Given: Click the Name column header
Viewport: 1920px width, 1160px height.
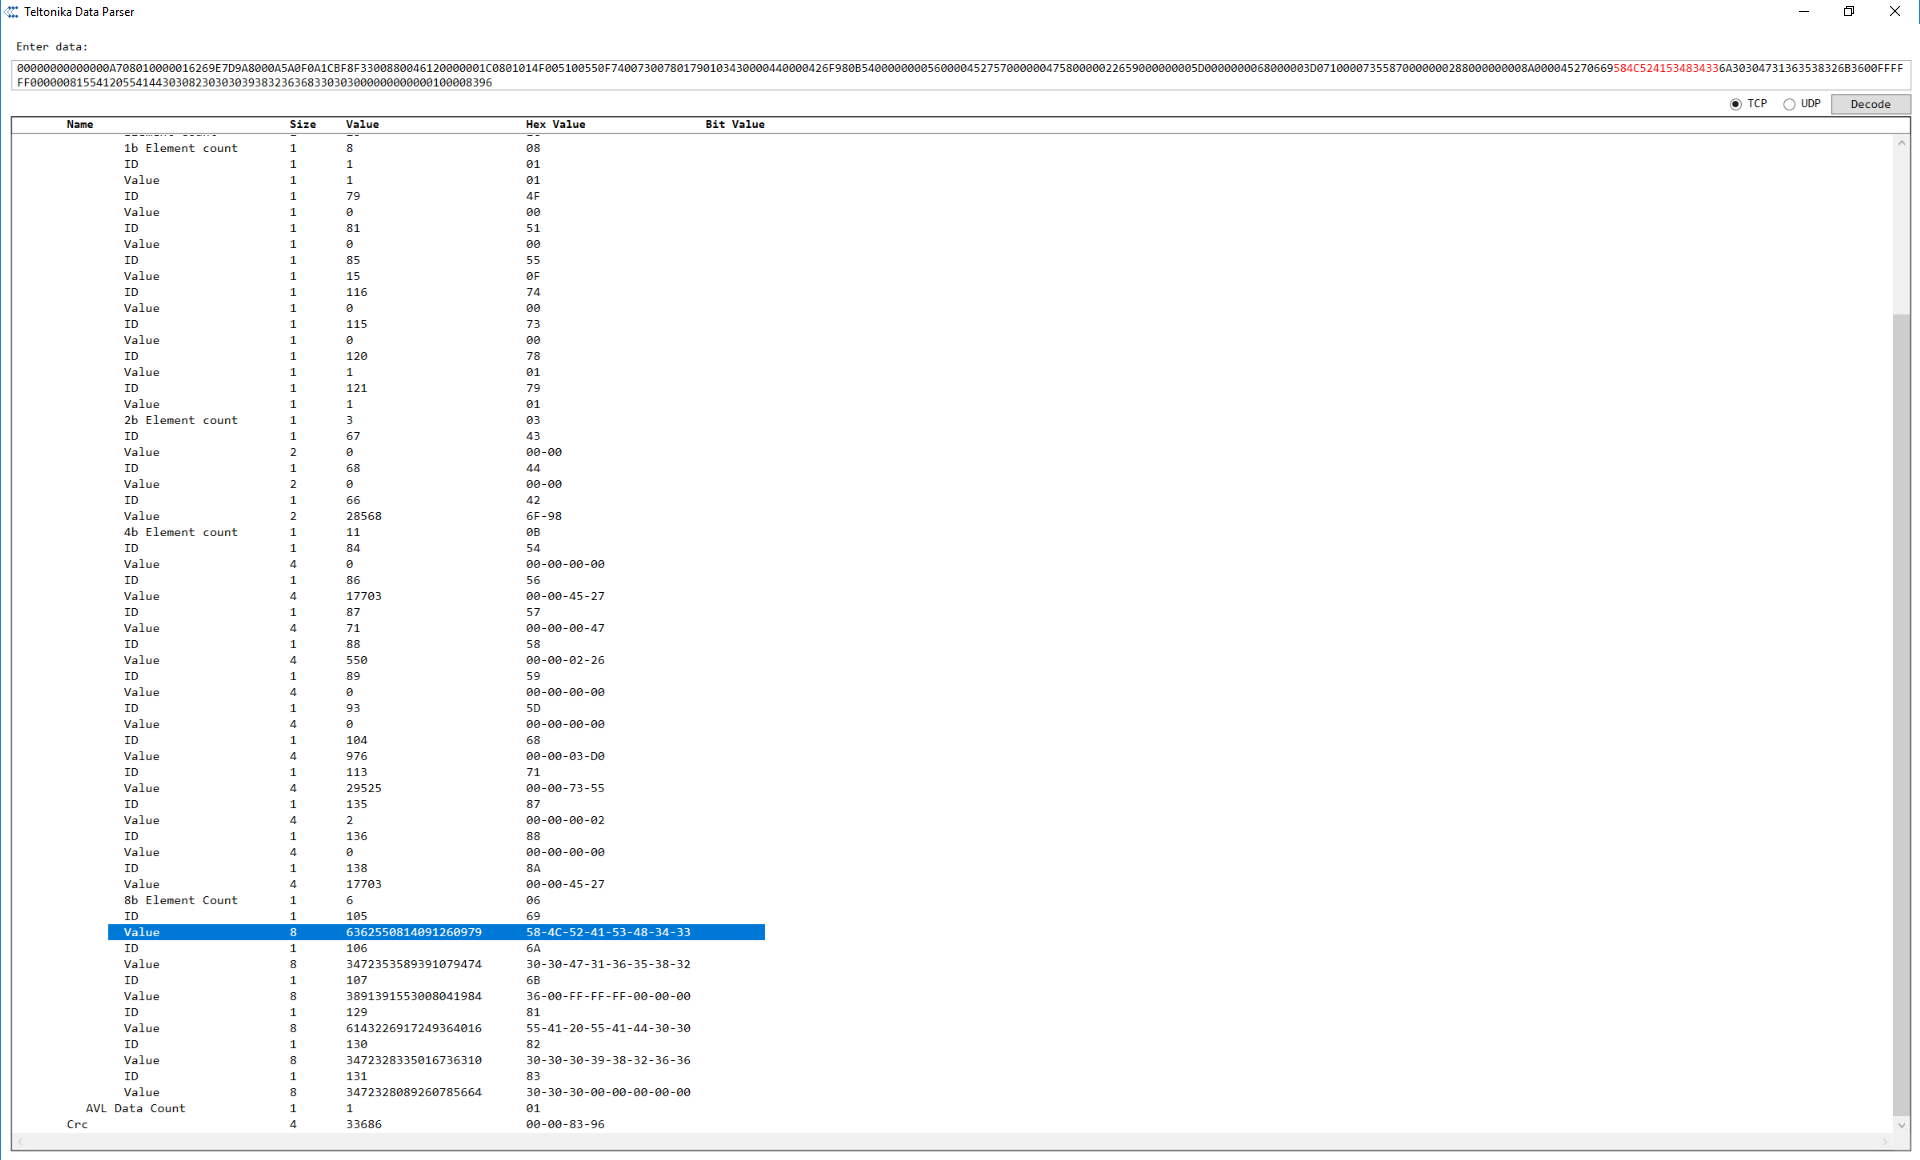Looking at the screenshot, I should [80, 124].
